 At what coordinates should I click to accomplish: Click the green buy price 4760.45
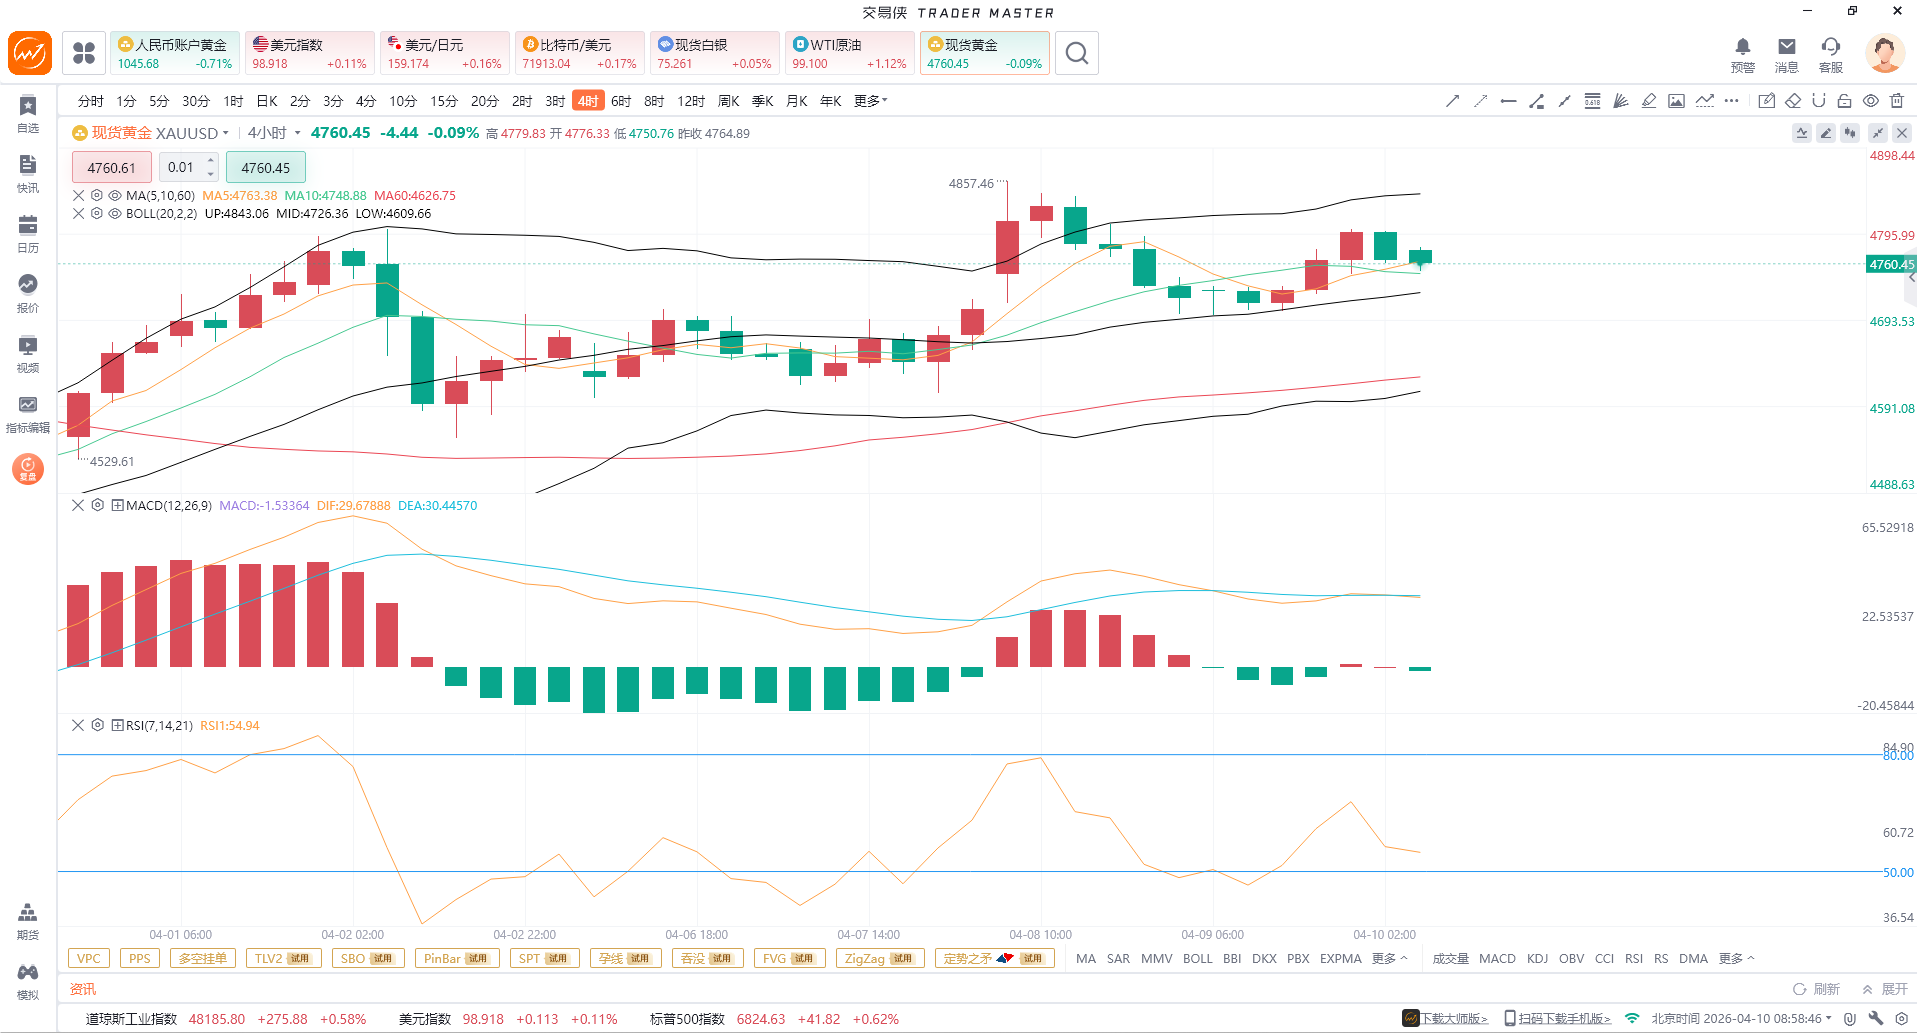click(x=265, y=168)
